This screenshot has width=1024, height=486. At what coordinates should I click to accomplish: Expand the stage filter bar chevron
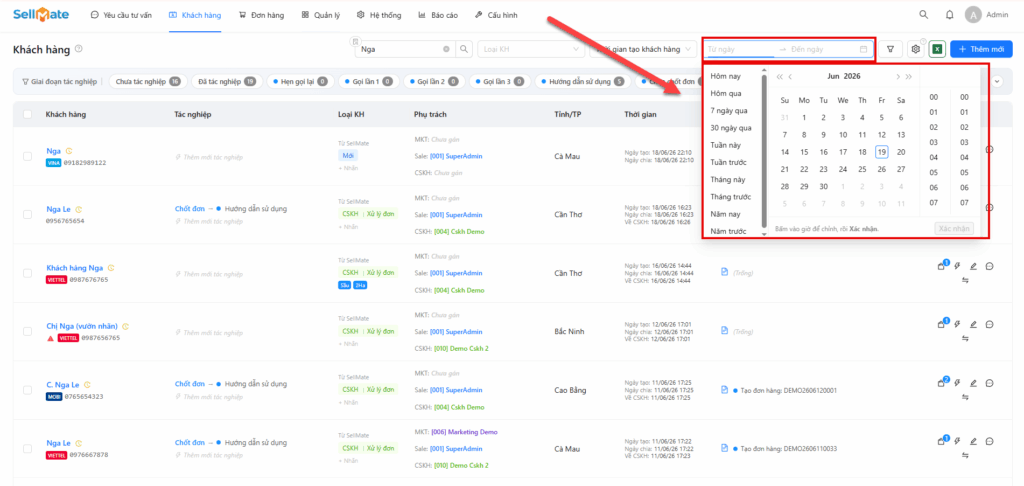coord(997,81)
